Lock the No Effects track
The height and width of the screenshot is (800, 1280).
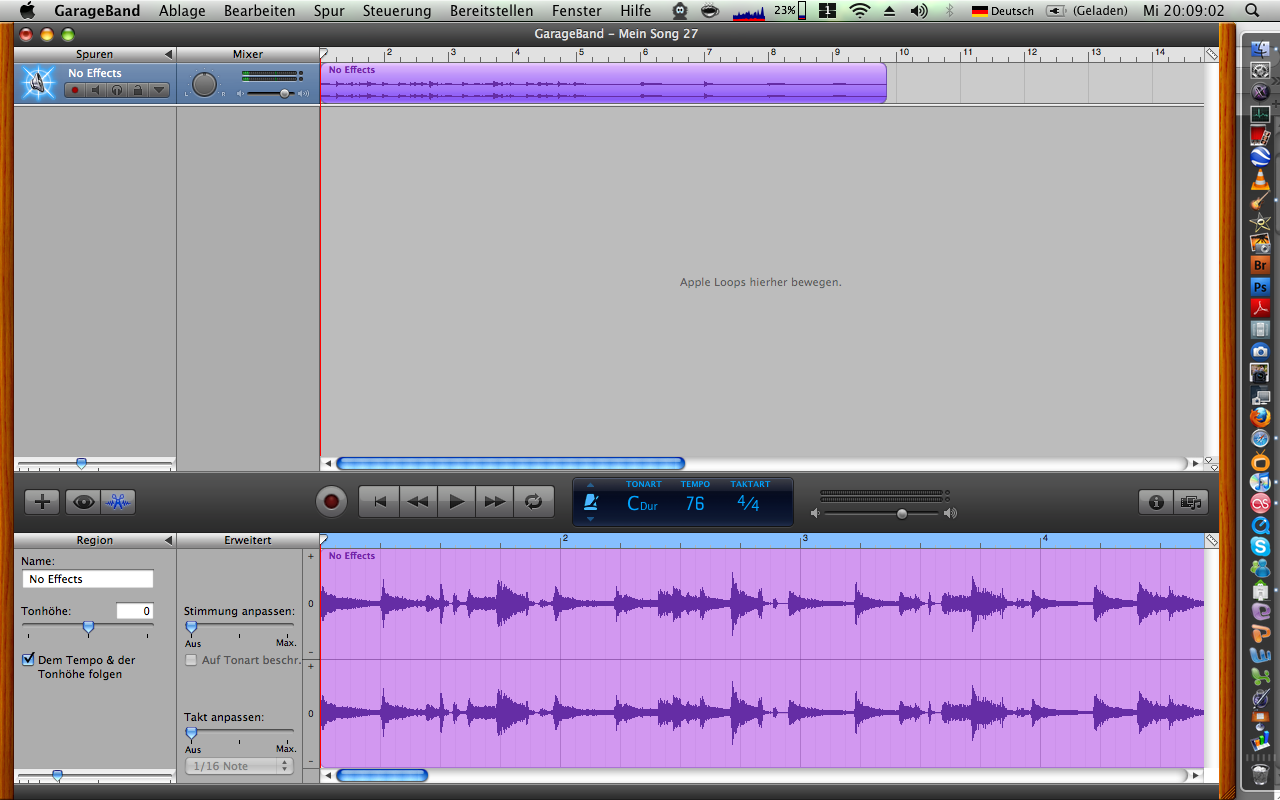[x=138, y=90]
